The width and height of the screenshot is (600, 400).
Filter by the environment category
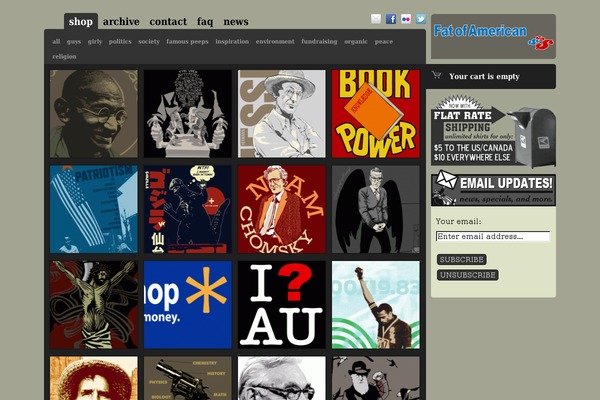[275, 41]
